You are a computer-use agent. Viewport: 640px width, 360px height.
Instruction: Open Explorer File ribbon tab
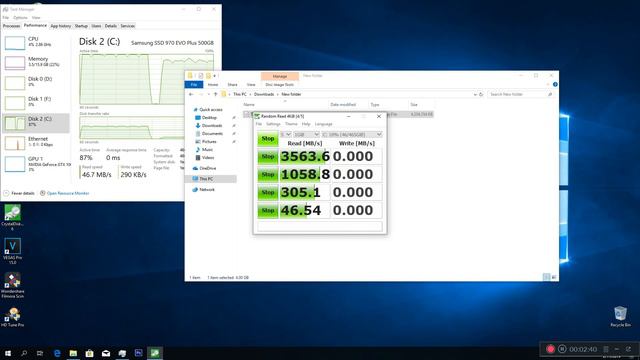194,84
